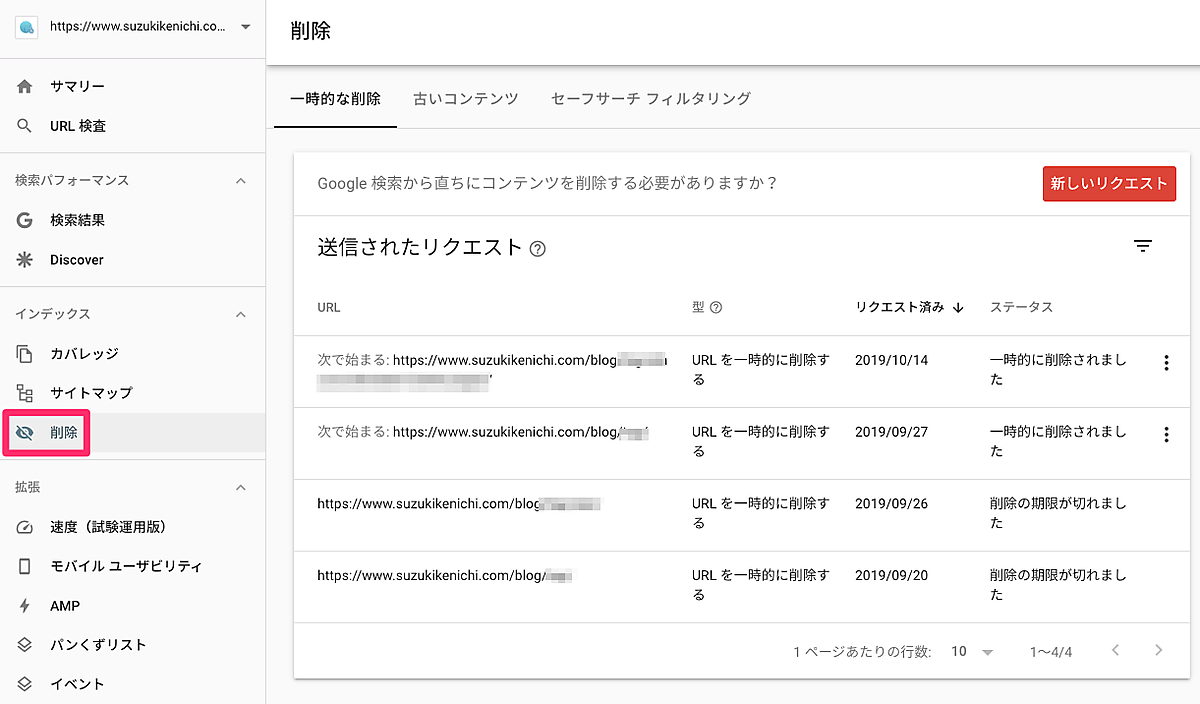Viewport: 1200px width, 704px height.
Task: Collapse the インデックス section
Action: (x=240, y=315)
